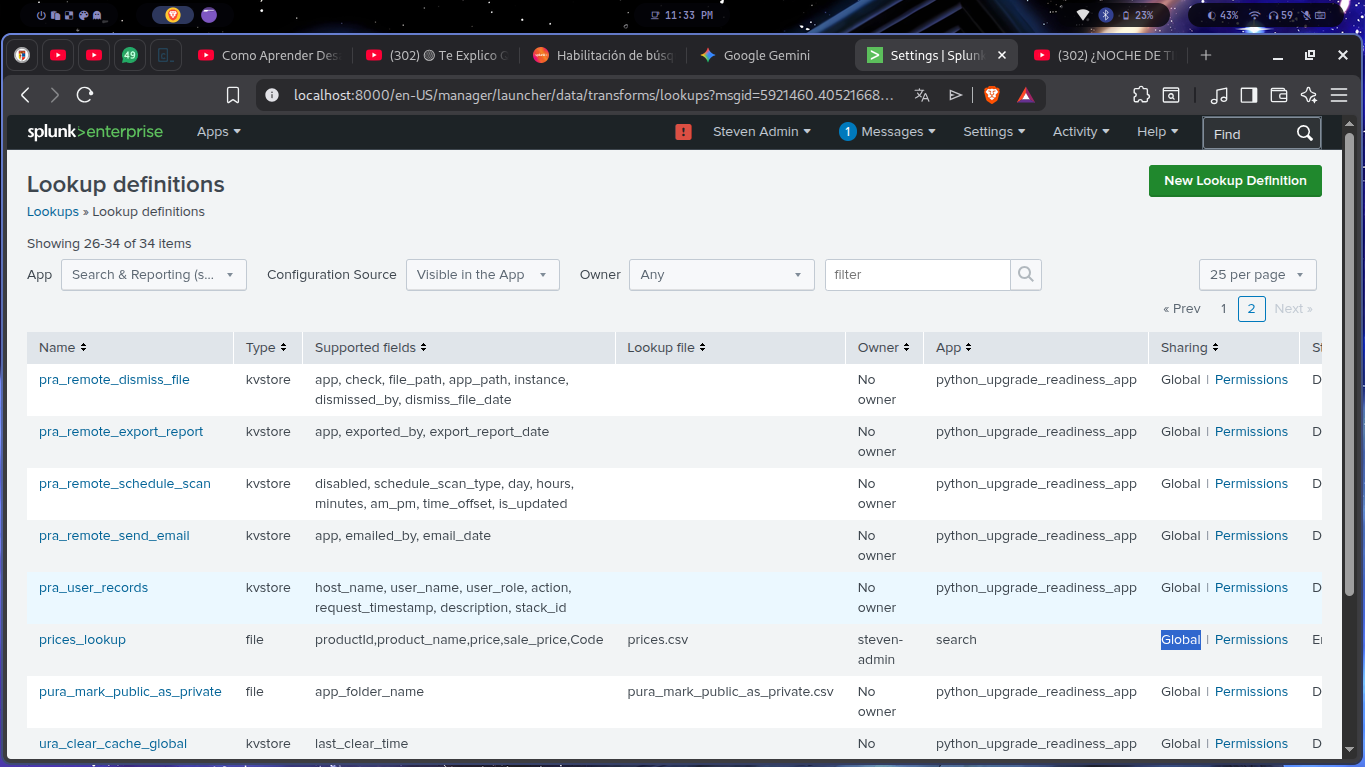Screen dimensions: 1365x767
Task: Click the Find search magnifier icon
Action: click(1304, 132)
